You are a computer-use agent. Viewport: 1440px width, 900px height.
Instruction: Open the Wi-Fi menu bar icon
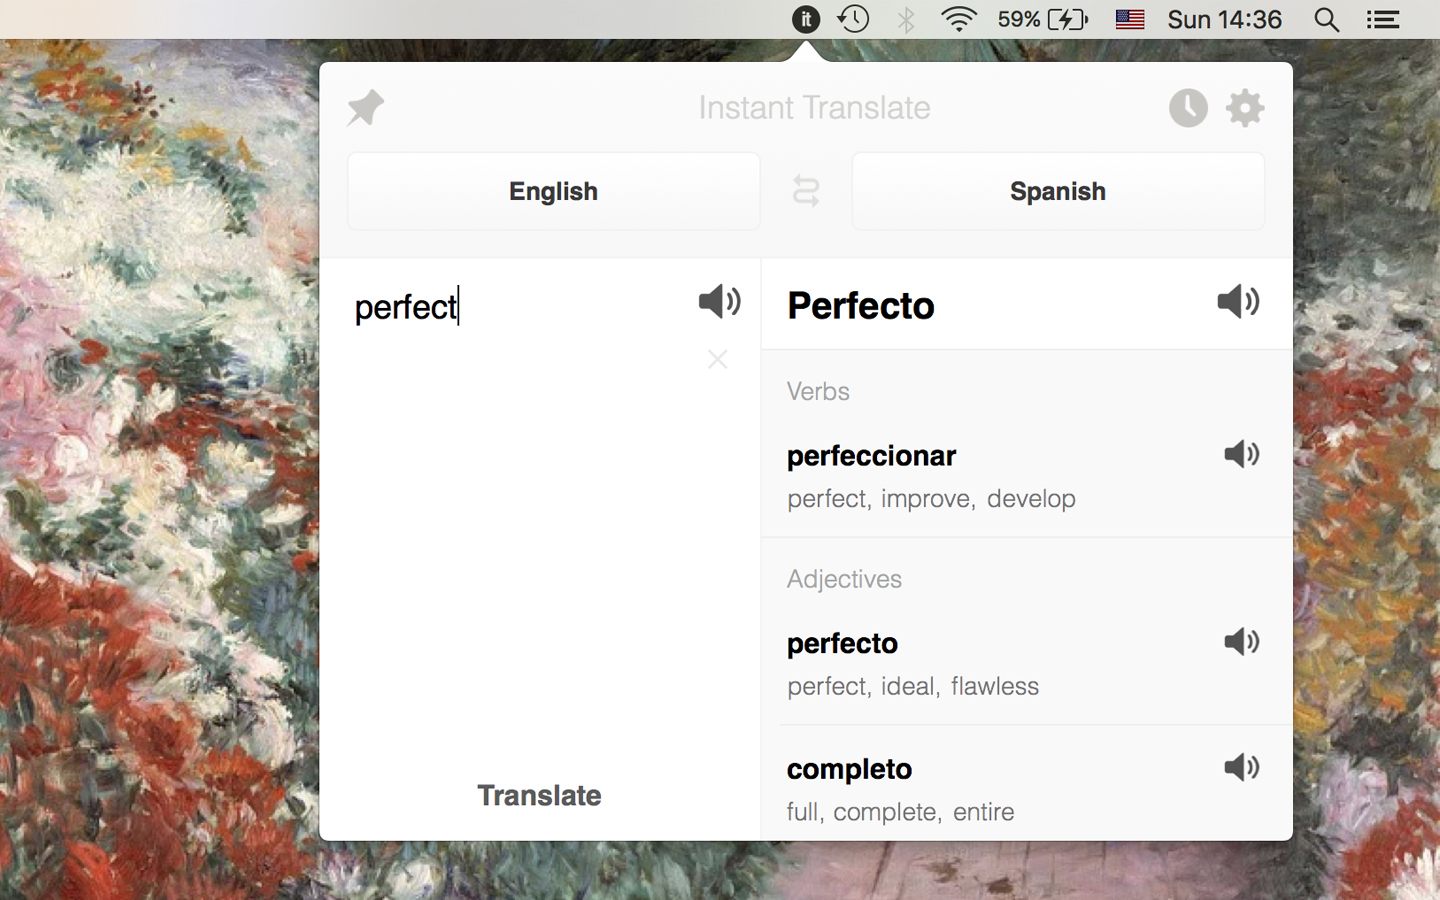(958, 19)
